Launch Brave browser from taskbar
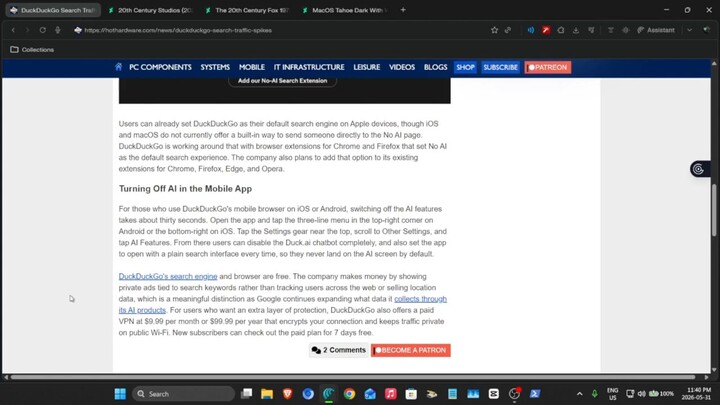The height and width of the screenshot is (405, 720). tap(287, 394)
